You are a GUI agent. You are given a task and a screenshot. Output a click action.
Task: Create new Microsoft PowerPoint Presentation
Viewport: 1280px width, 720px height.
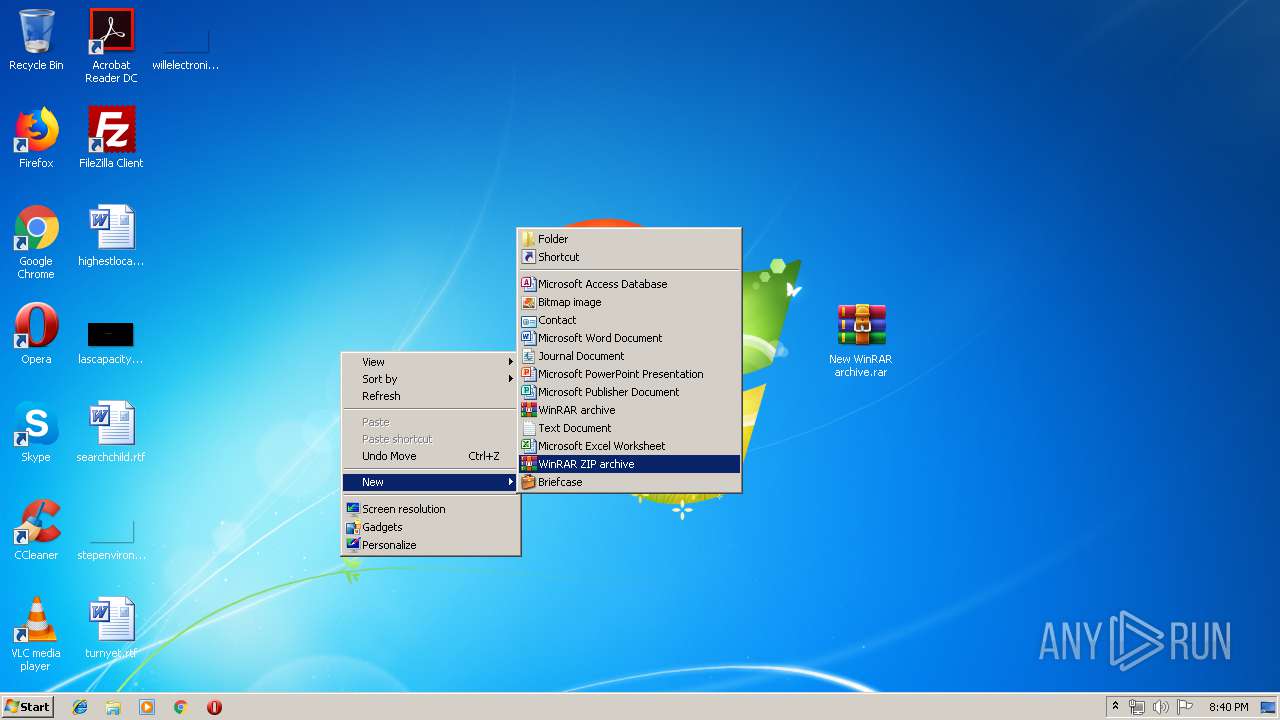(x=629, y=374)
